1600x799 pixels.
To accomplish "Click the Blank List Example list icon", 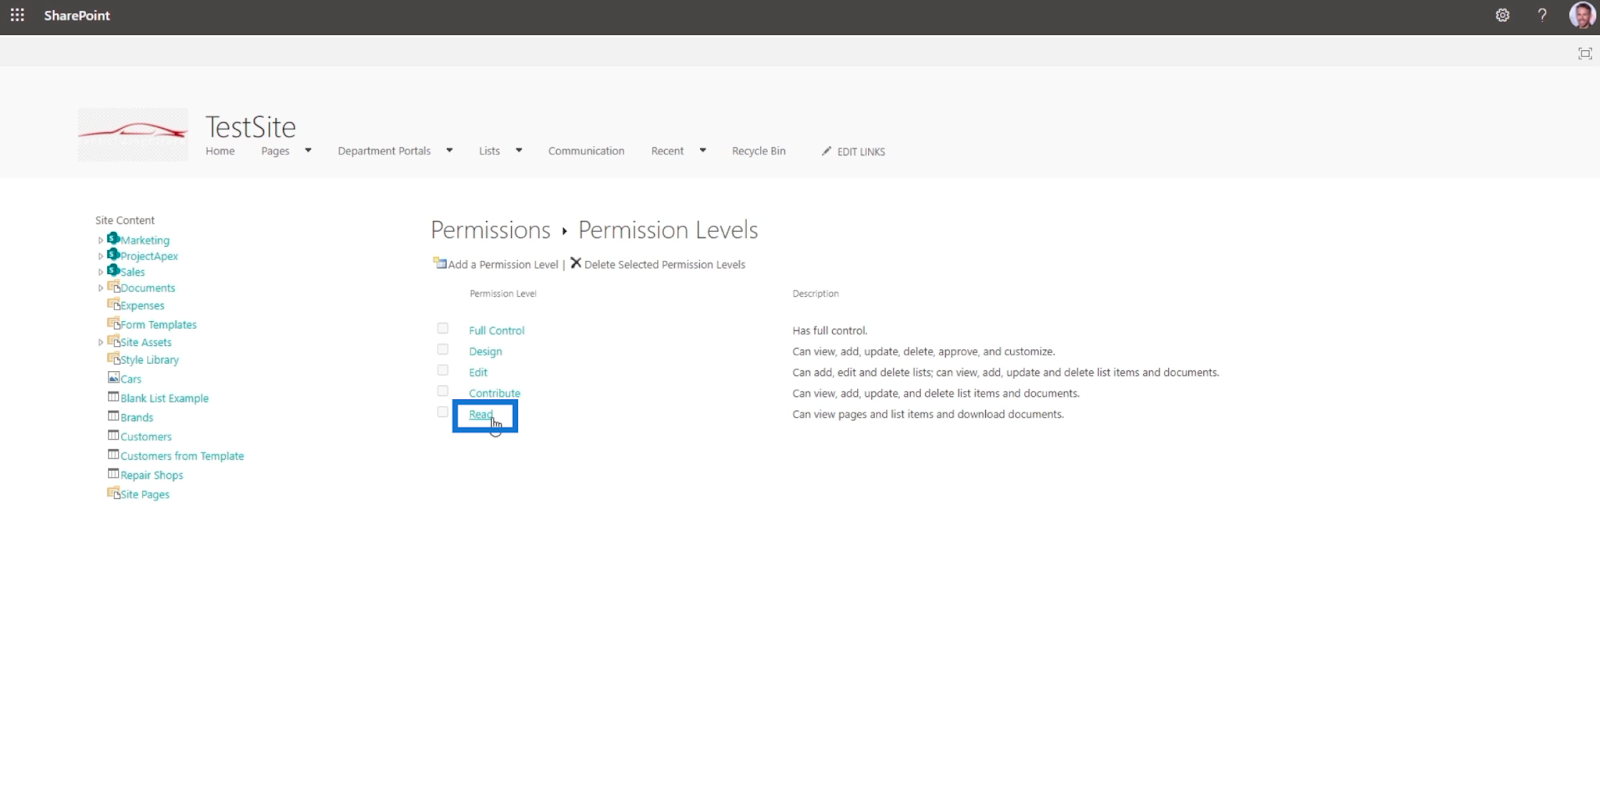I will click(113, 397).
